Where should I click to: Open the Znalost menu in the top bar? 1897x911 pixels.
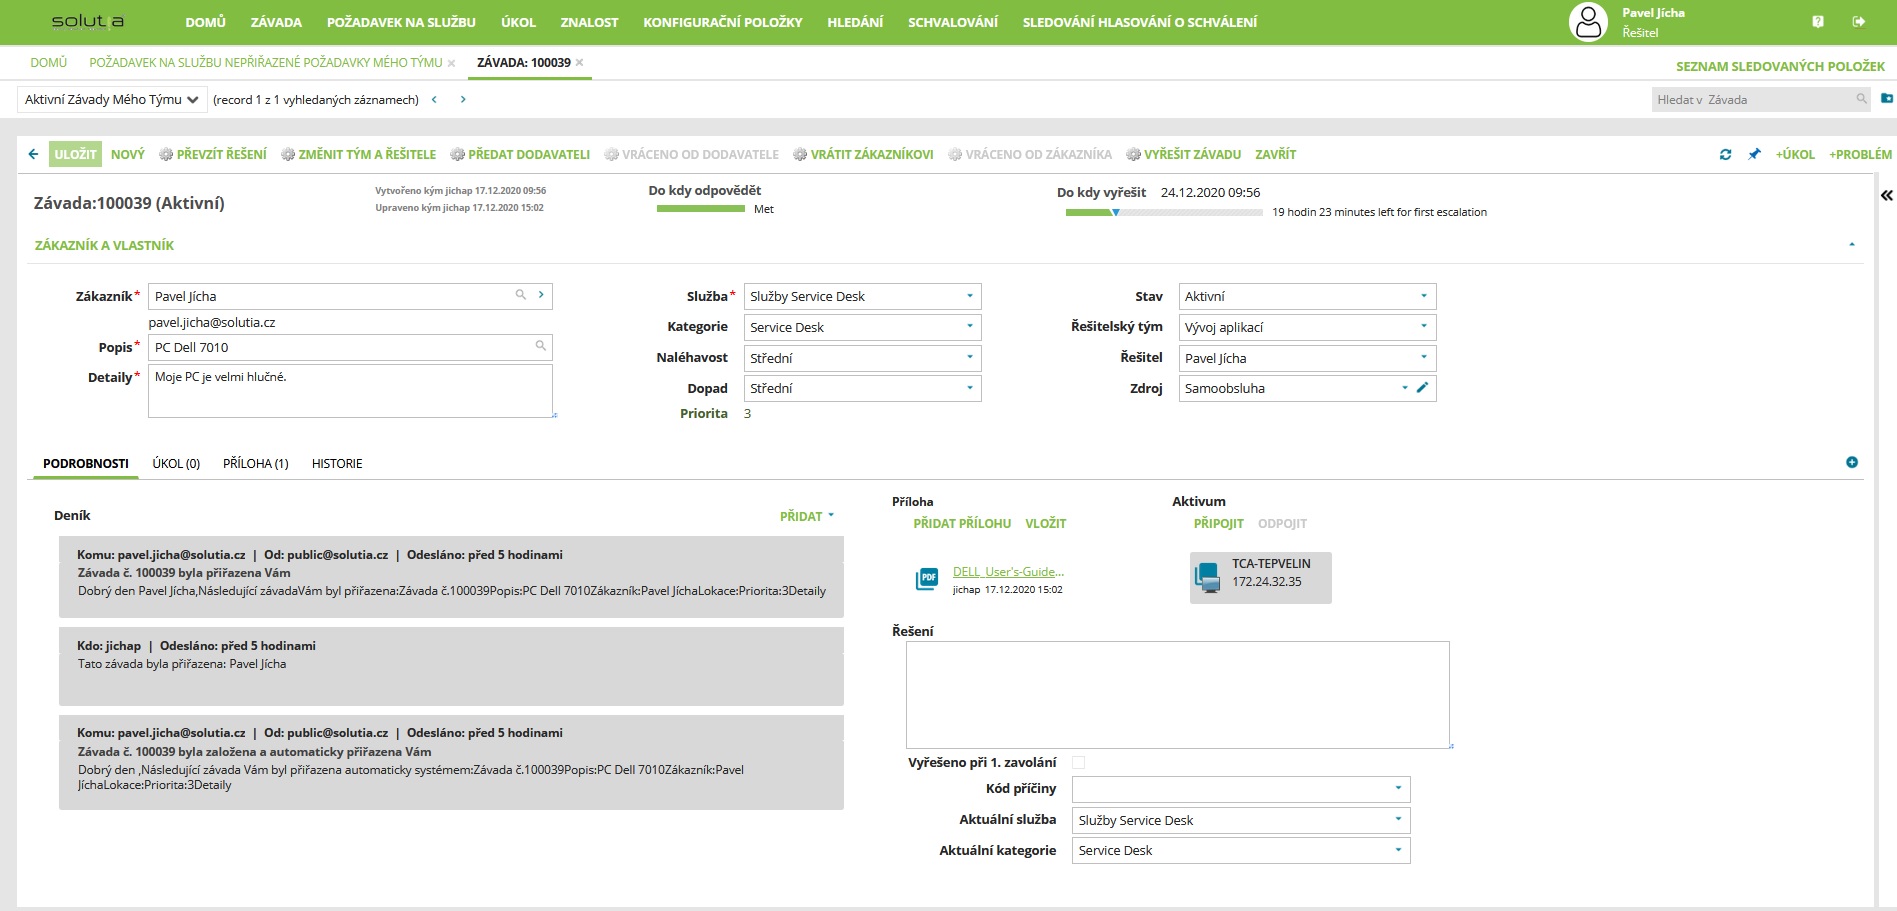[589, 22]
